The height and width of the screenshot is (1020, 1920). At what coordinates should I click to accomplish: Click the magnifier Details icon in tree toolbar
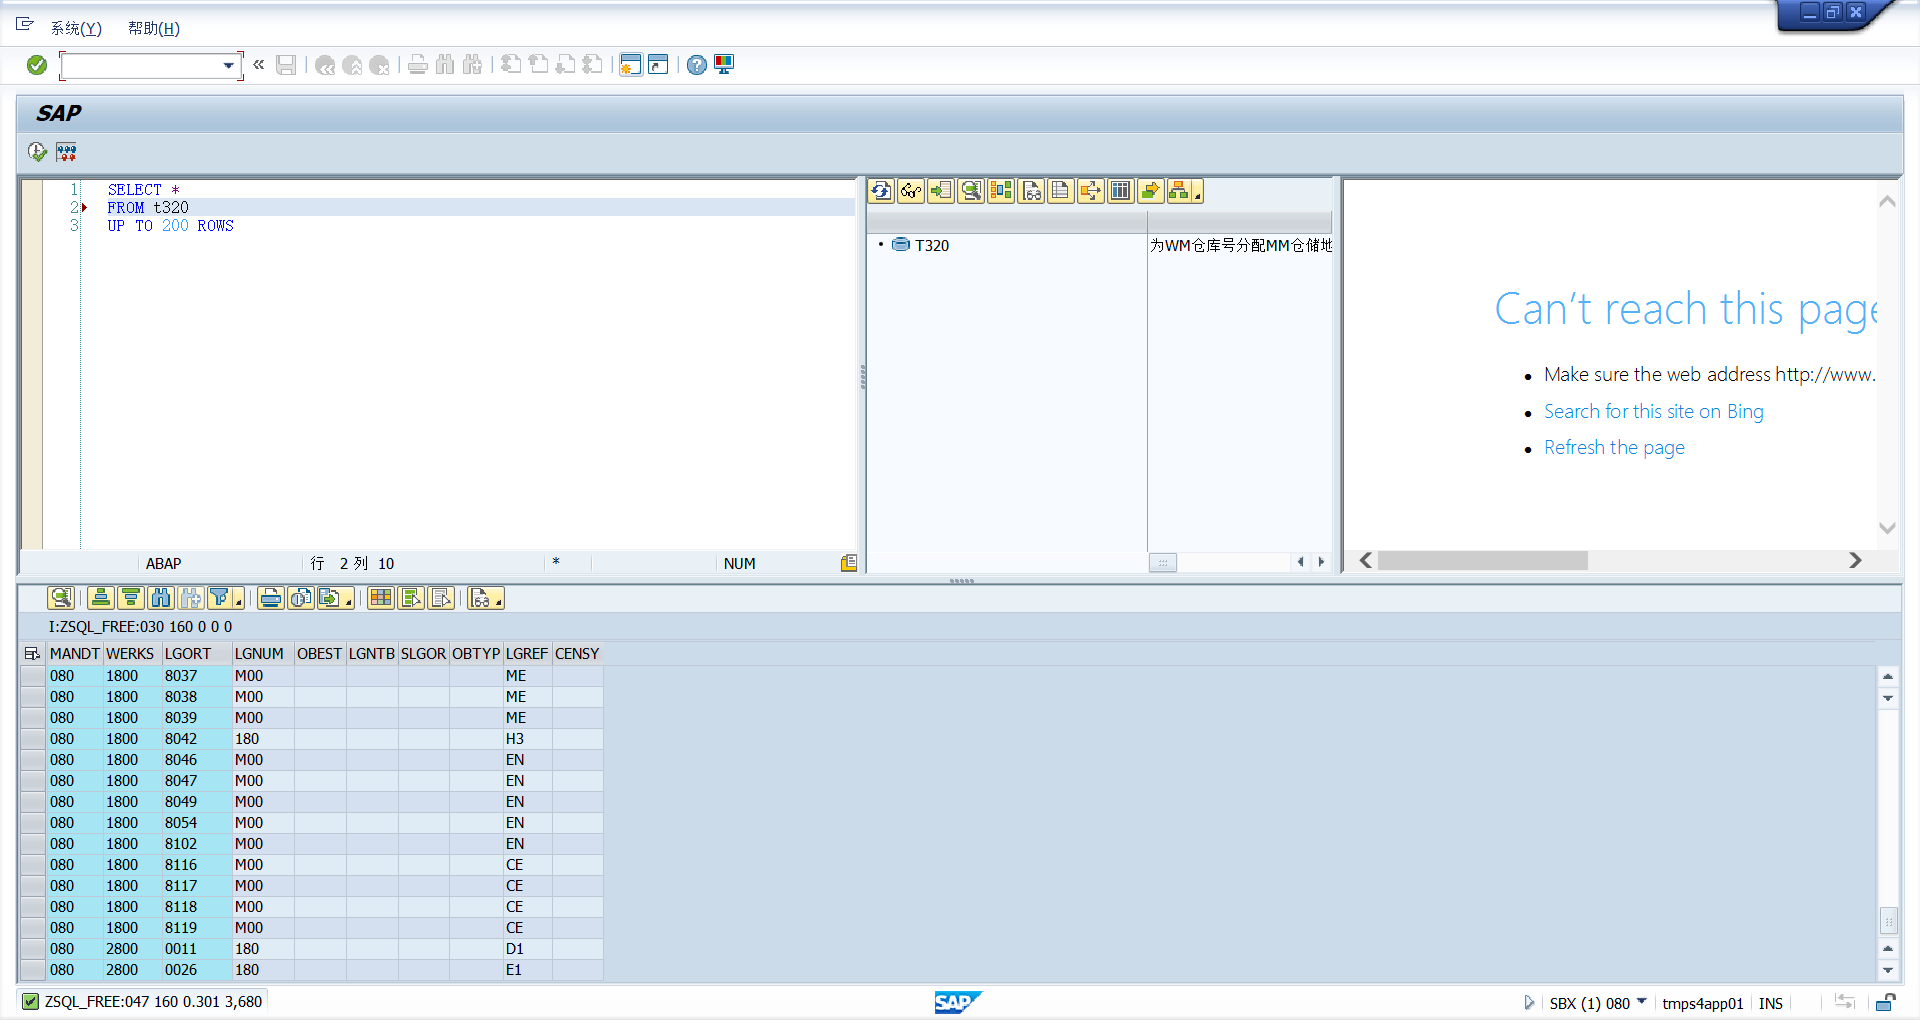(x=971, y=191)
